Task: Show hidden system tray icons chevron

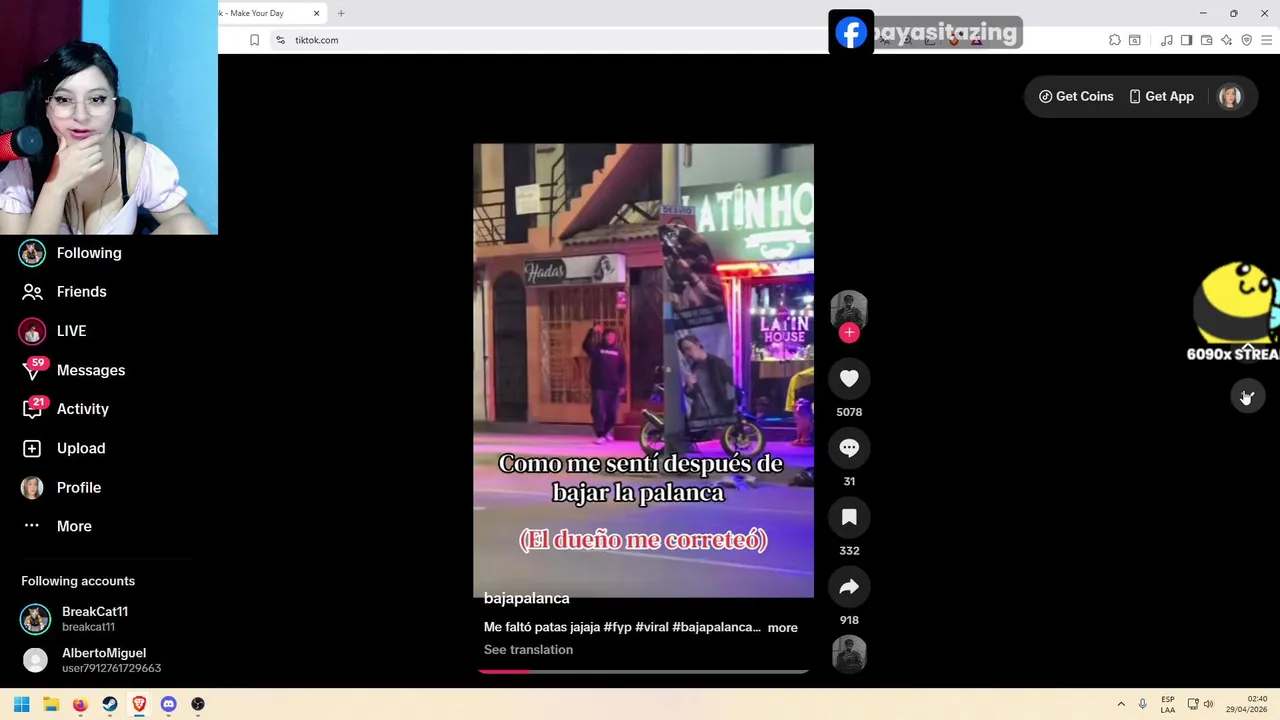Action: click(1121, 704)
